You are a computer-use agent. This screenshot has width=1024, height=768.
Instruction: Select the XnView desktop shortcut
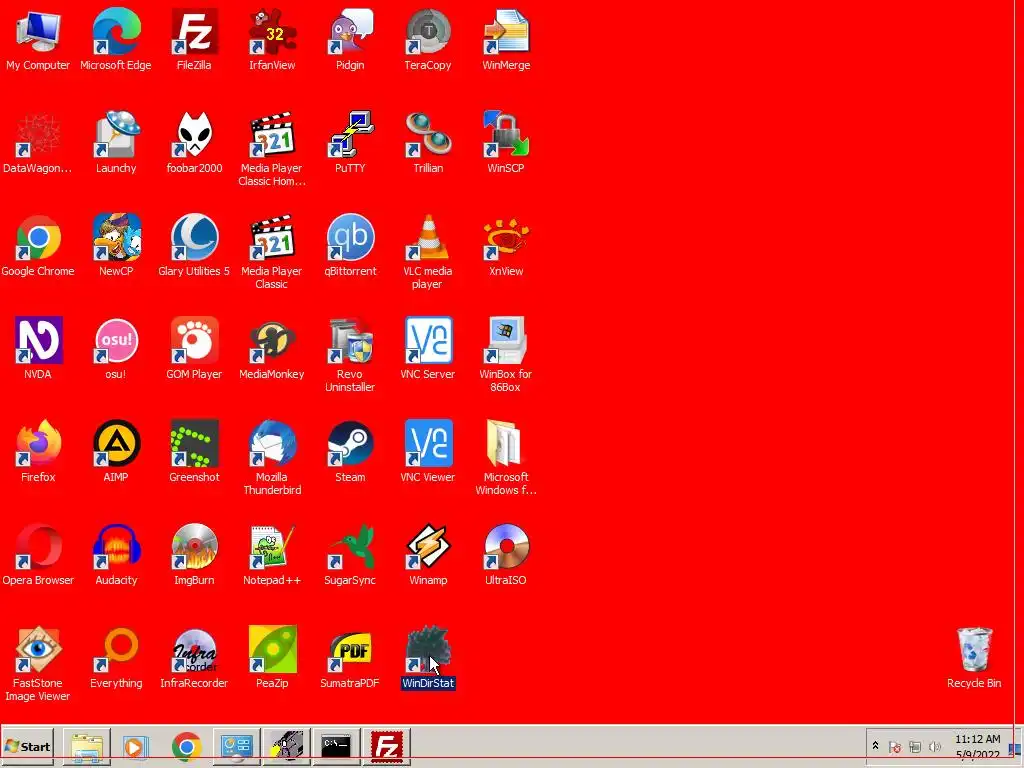[506, 238]
